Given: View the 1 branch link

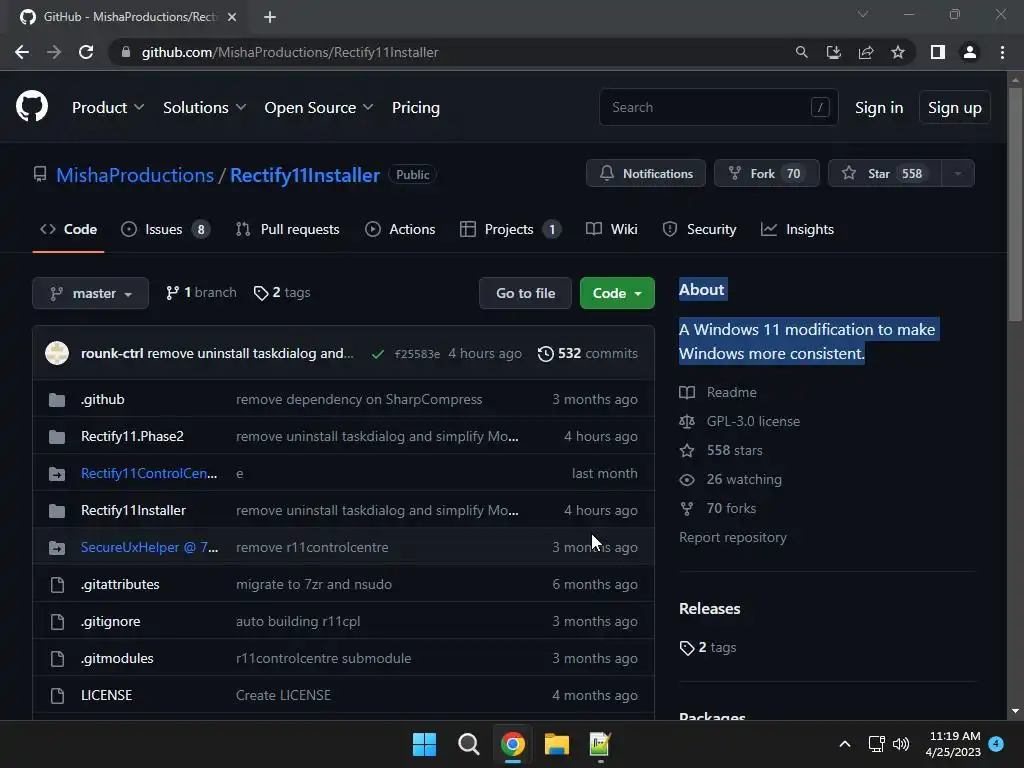Looking at the screenshot, I should tap(201, 293).
